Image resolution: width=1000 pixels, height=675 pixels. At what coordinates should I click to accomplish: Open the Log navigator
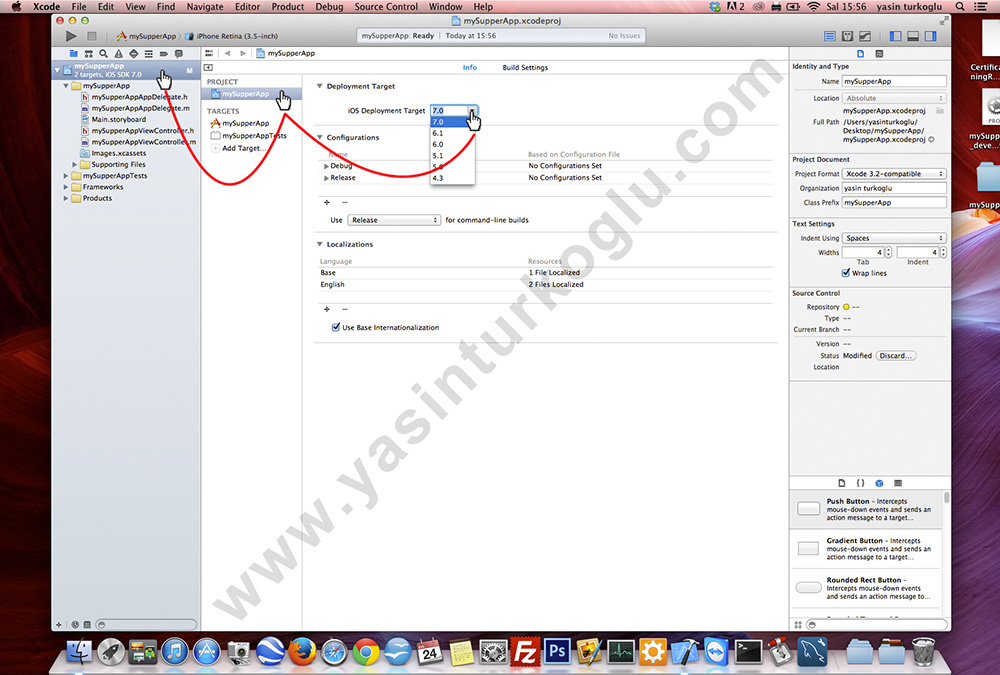(179, 54)
